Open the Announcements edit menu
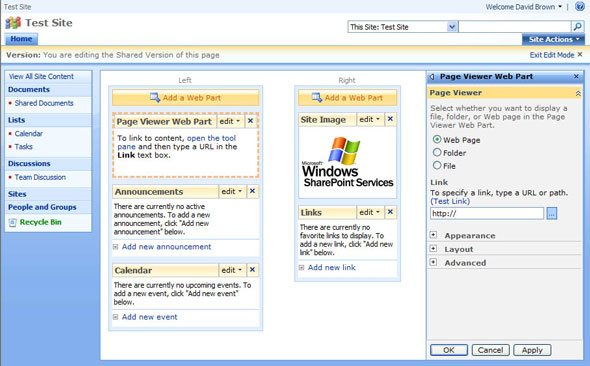The height and width of the screenshot is (366, 590). pyautogui.click(x=232, y=191)
